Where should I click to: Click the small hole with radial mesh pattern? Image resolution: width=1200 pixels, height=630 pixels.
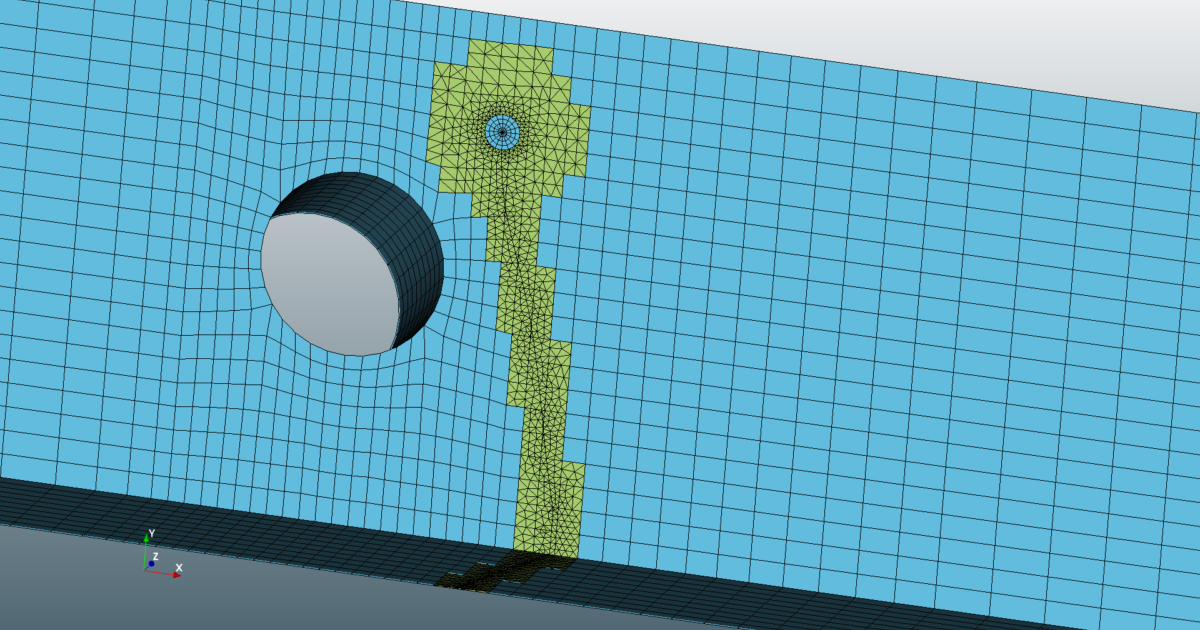(500, 130)
